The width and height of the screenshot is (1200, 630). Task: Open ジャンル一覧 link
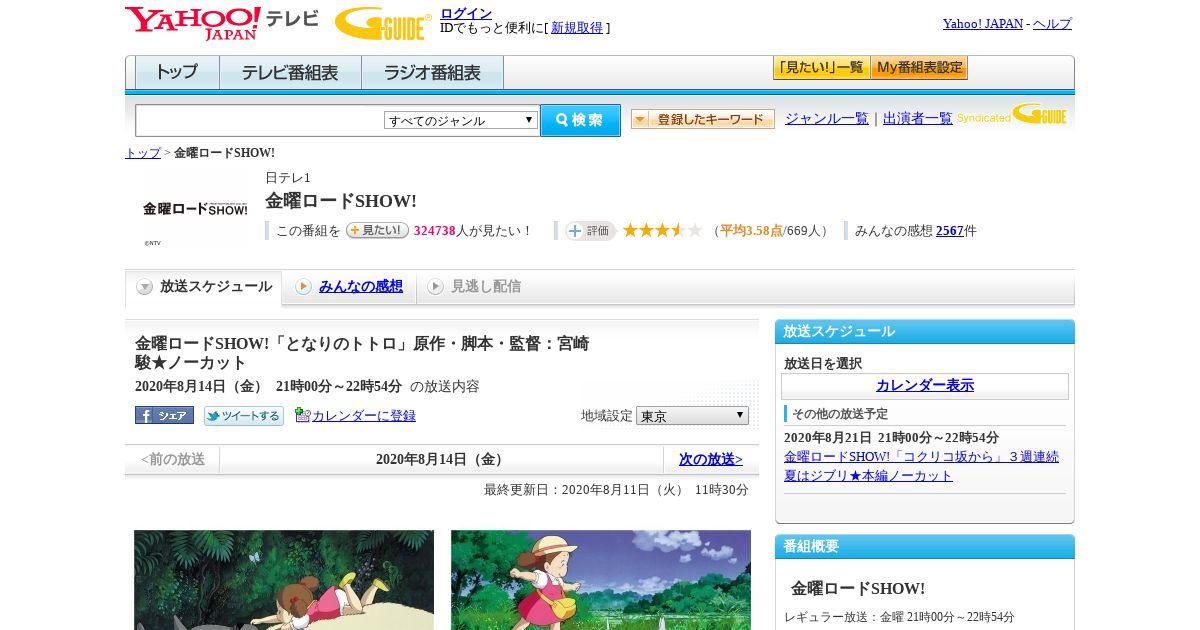827,119
